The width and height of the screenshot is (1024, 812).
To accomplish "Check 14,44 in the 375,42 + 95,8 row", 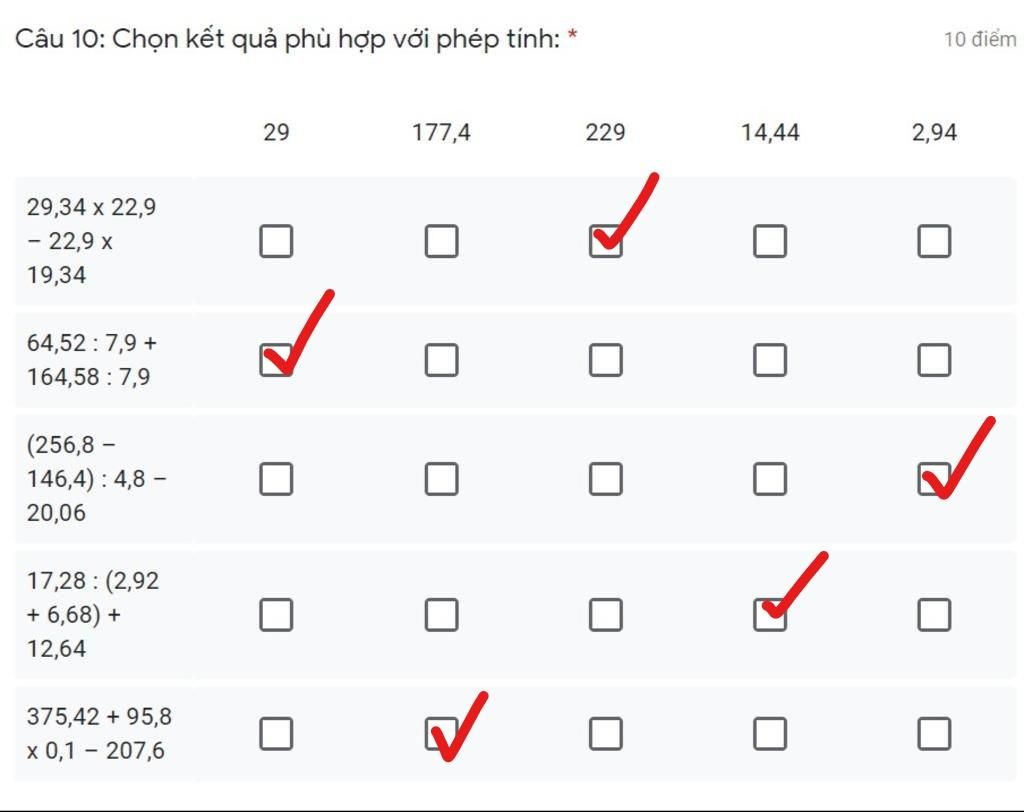I will pyautogui.click(x=770, y=734).
